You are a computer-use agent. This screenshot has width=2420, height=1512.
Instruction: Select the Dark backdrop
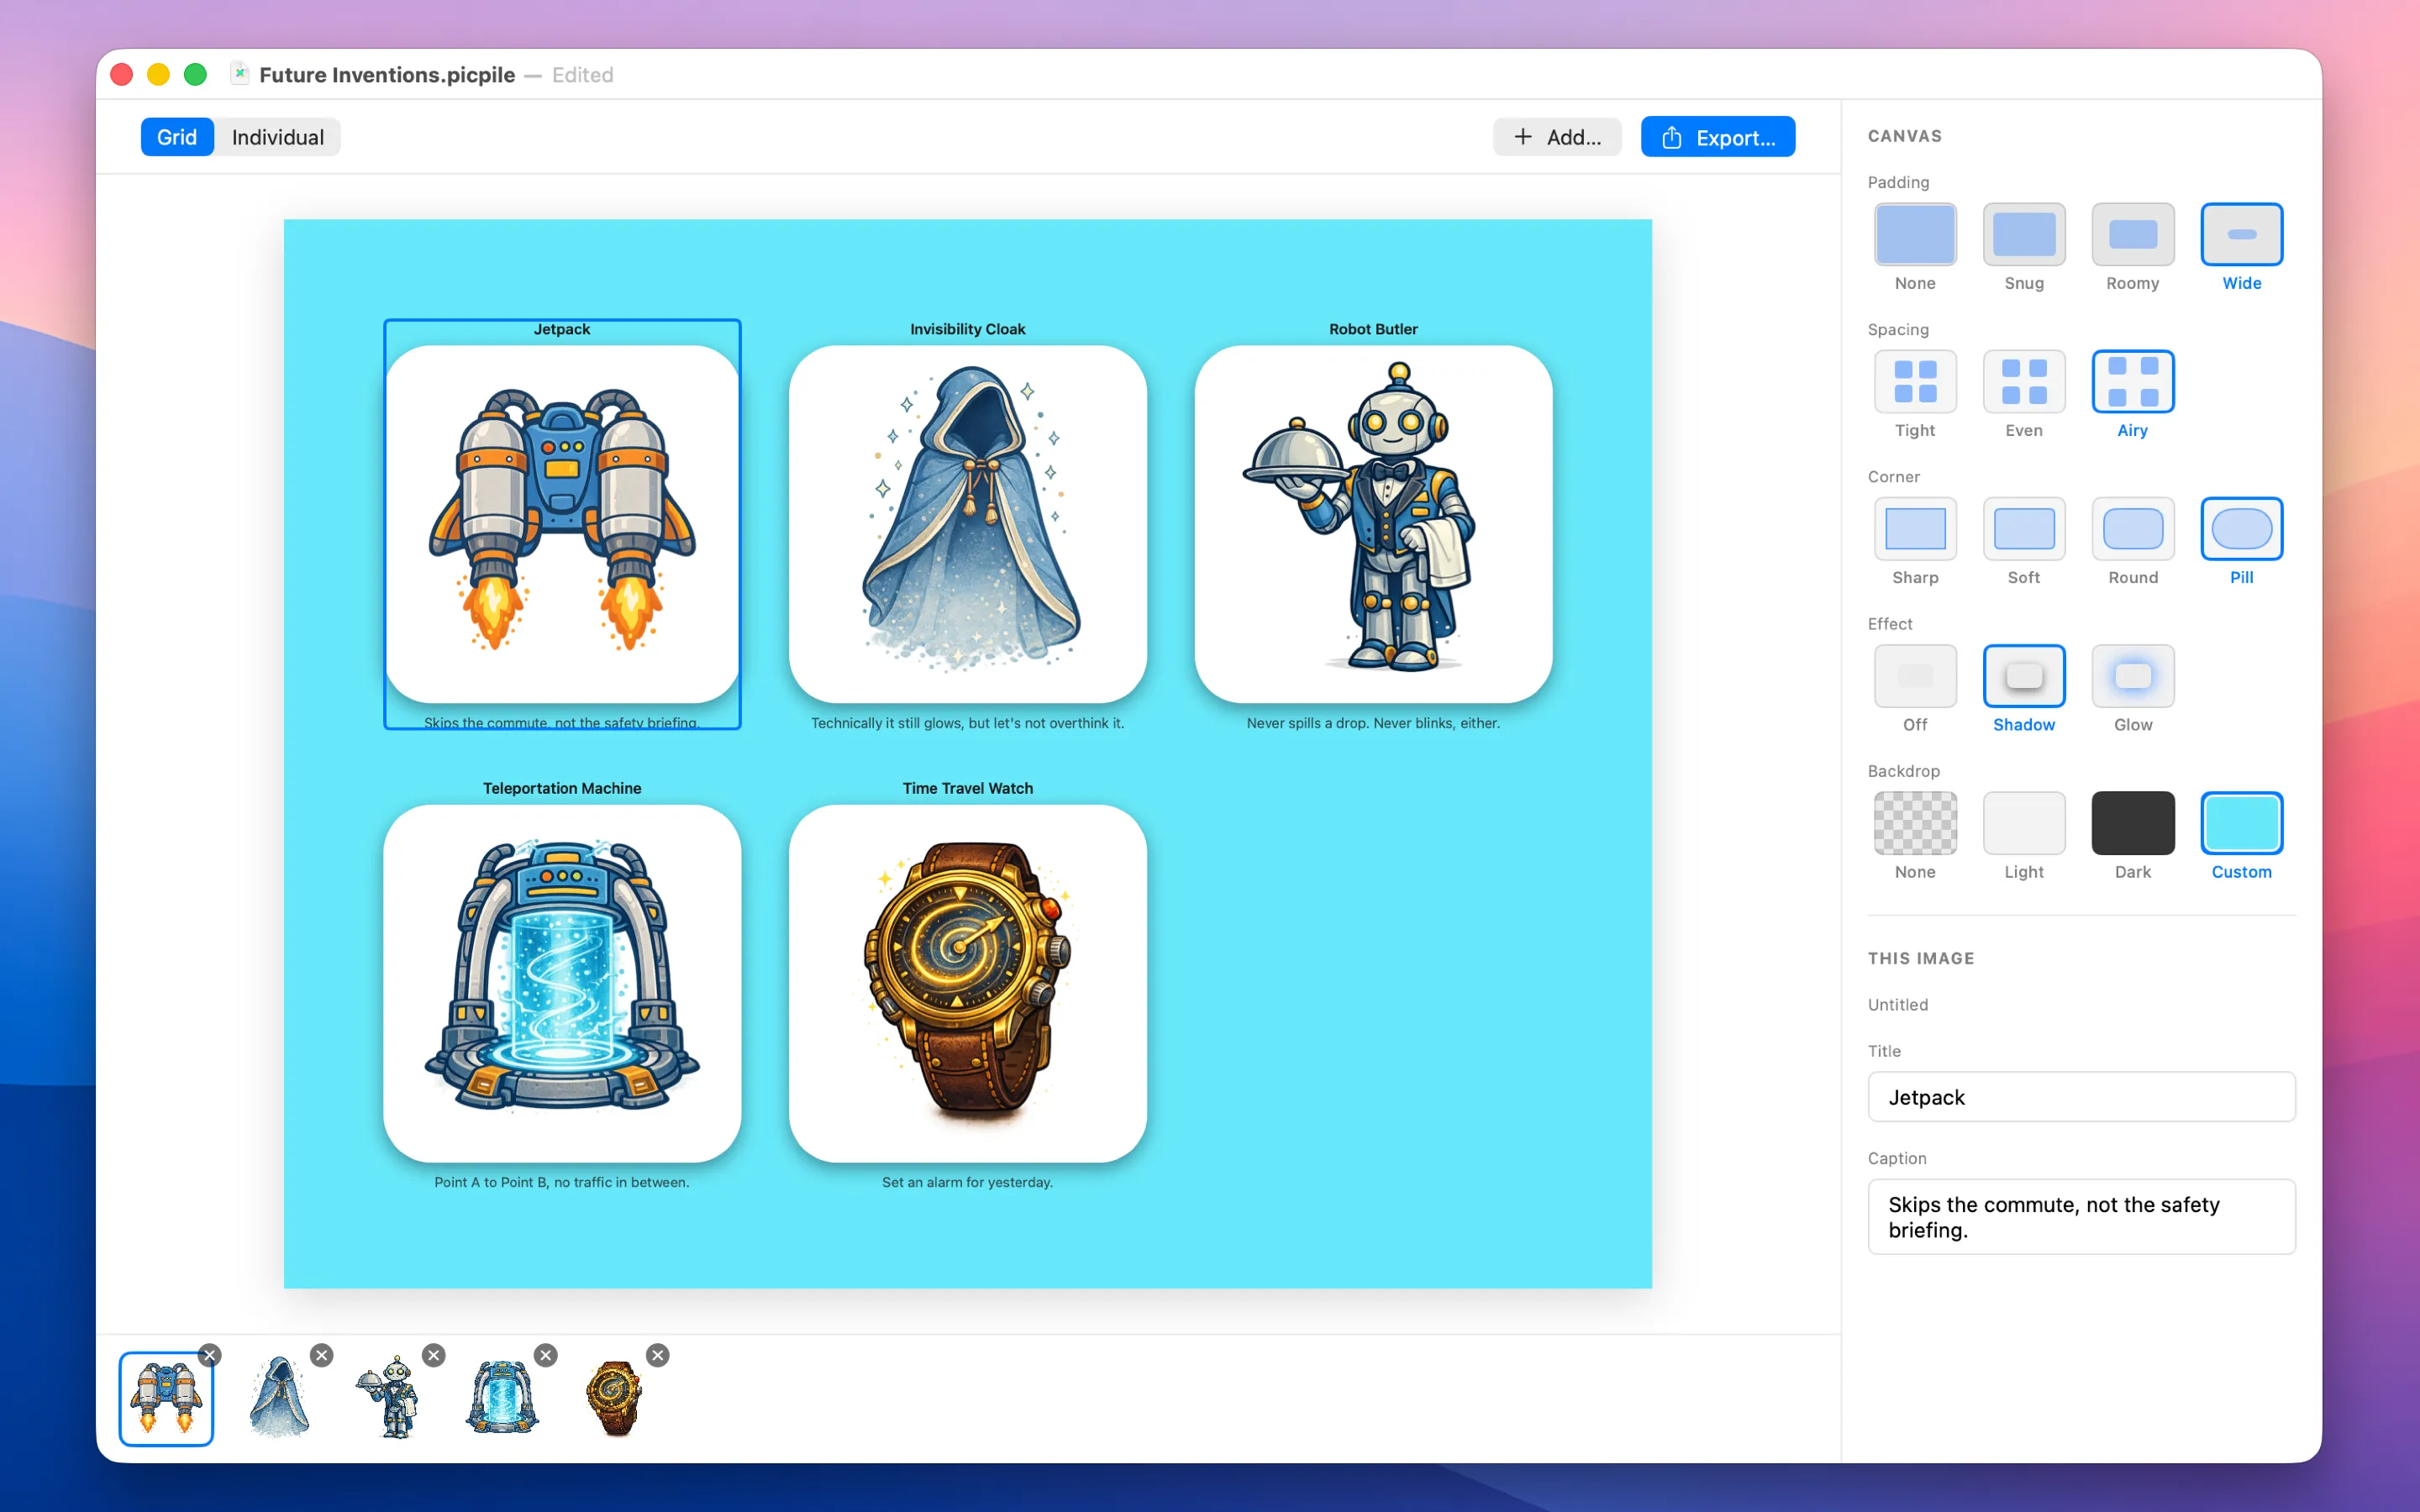(2132, 822)
